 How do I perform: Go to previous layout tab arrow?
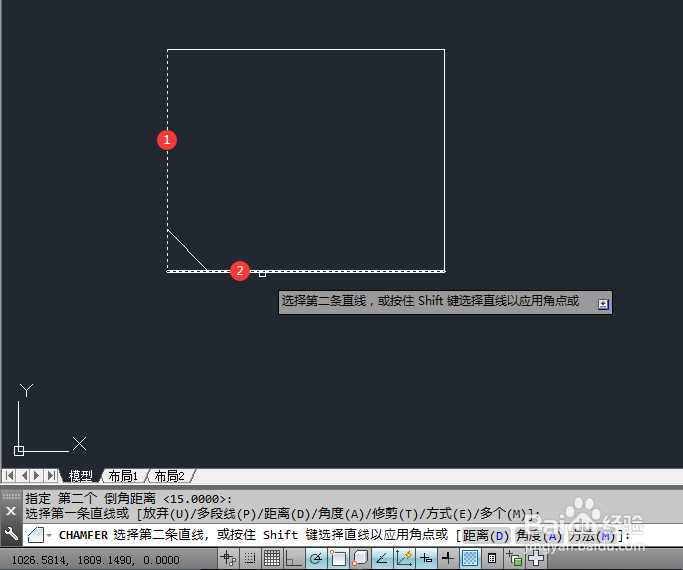(x=24, y=476)
